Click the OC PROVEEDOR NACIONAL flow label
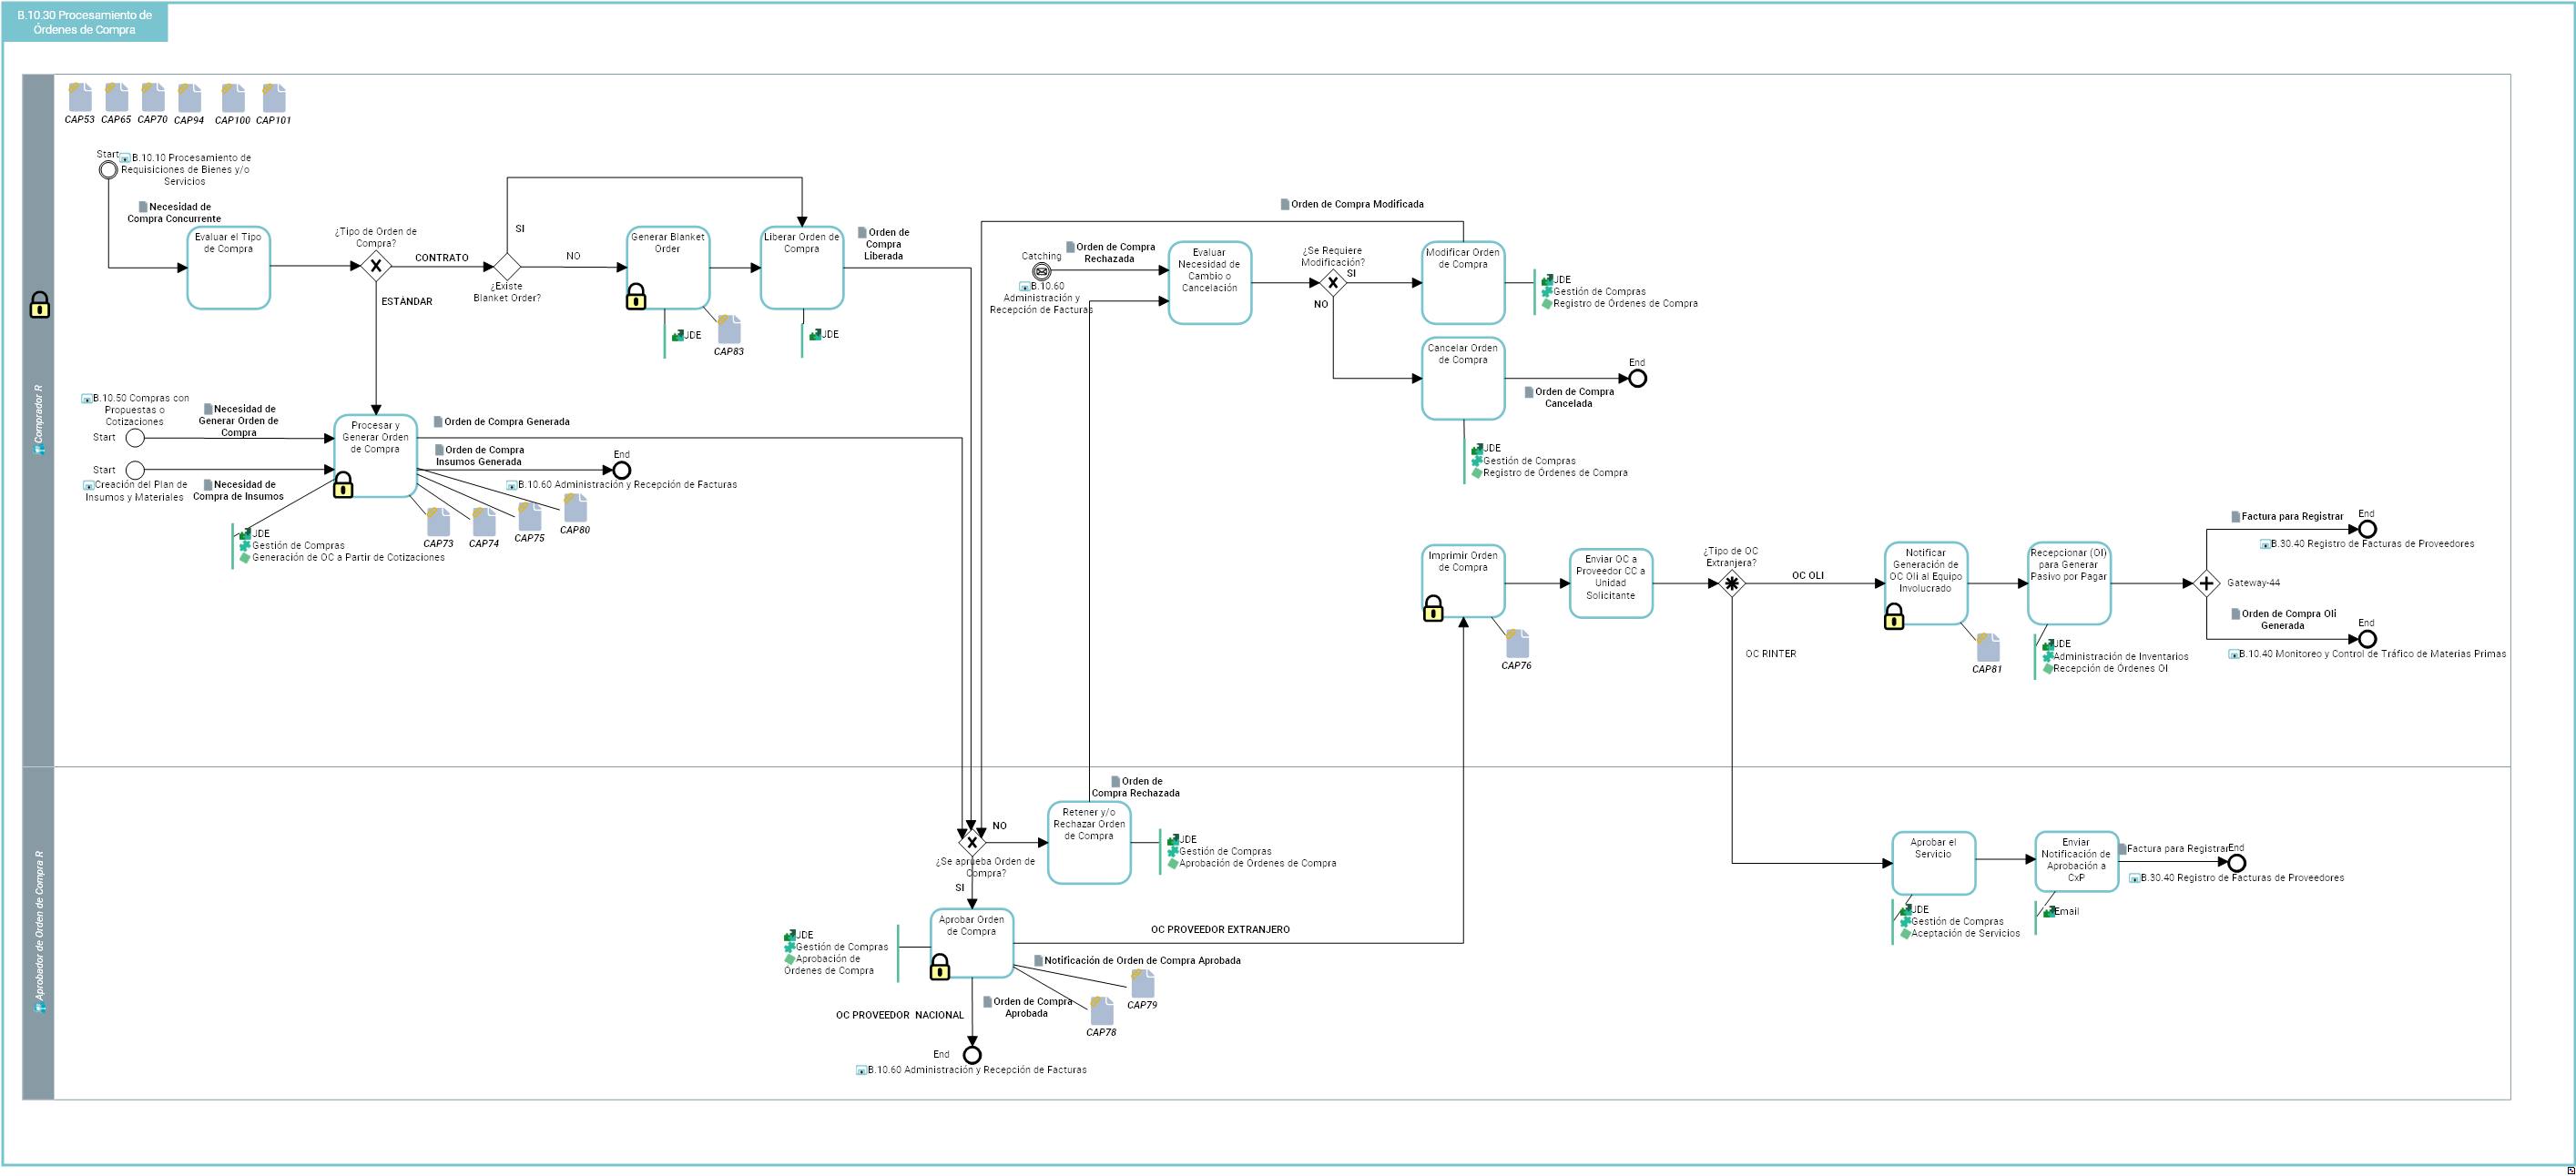The image size is (2576, 1176). (900, 1015)
